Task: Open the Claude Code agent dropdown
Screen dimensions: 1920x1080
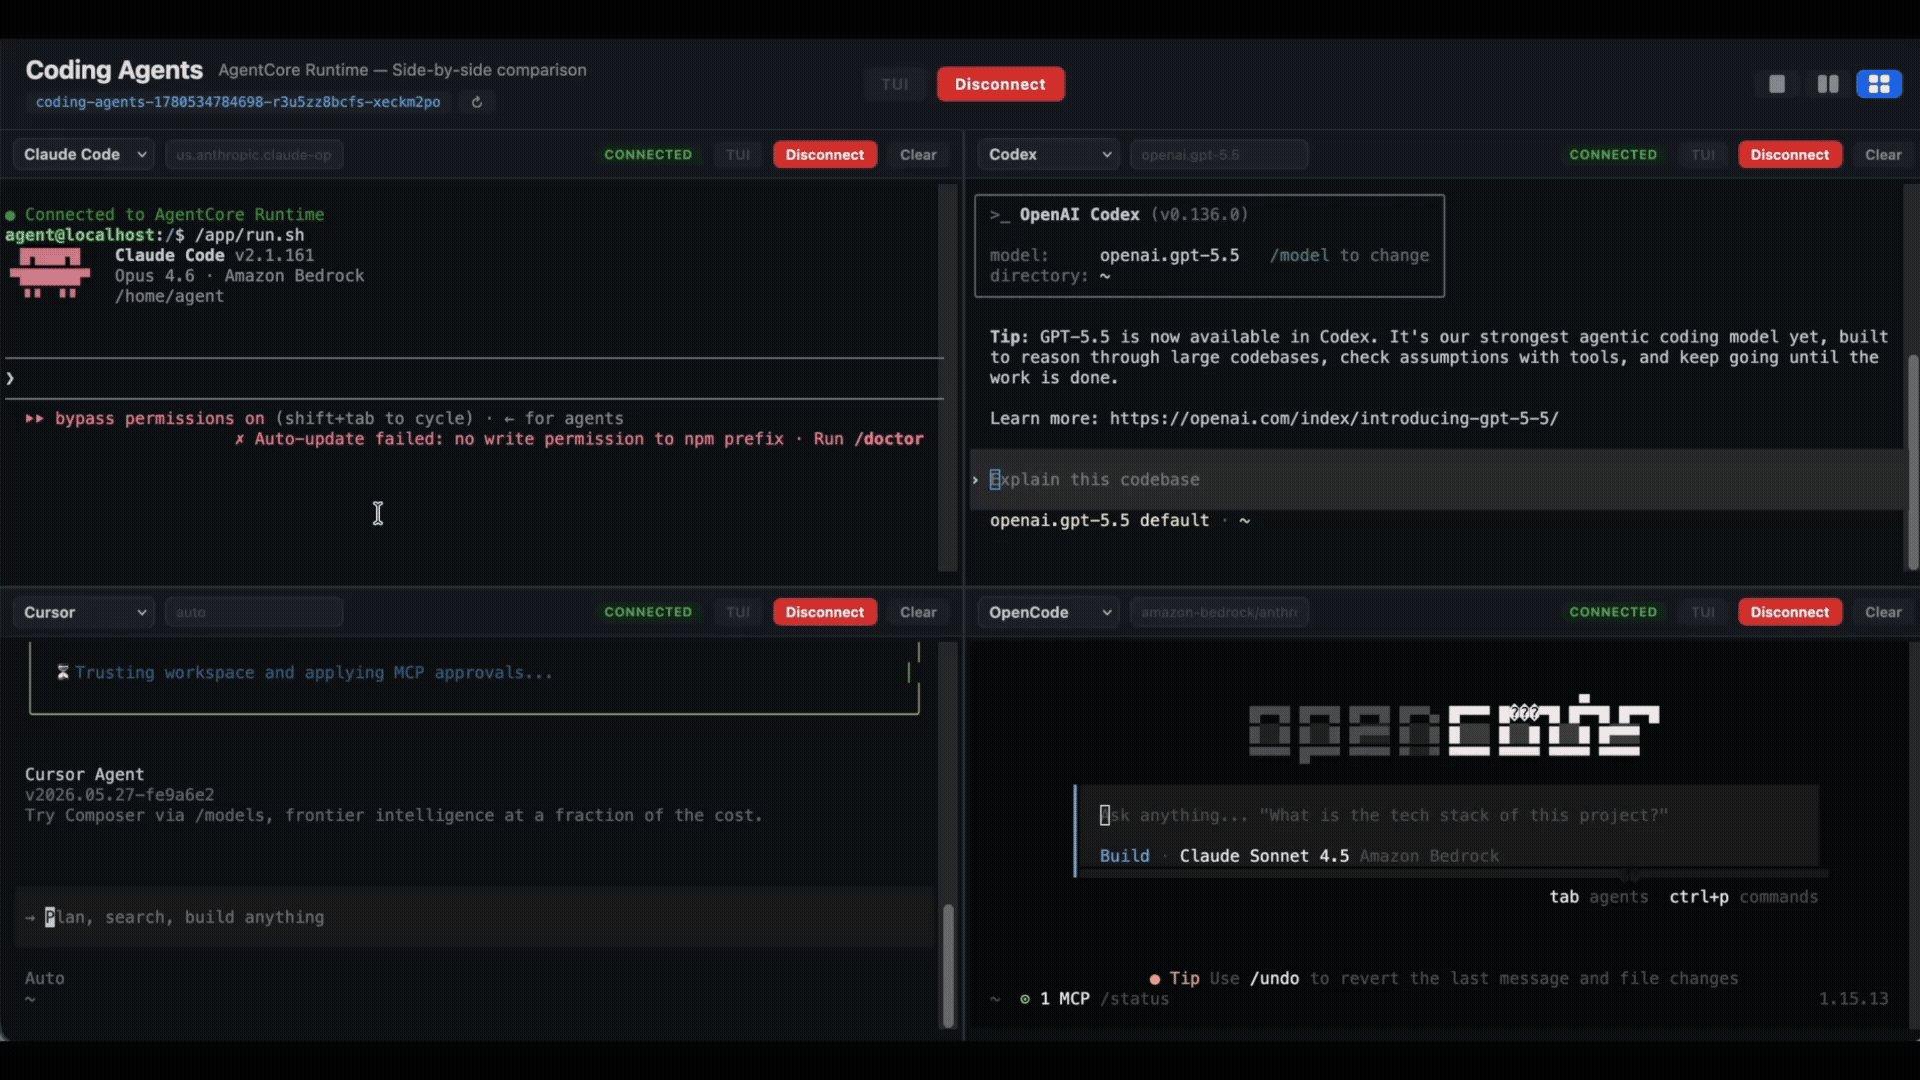Action: pos(84,155)
